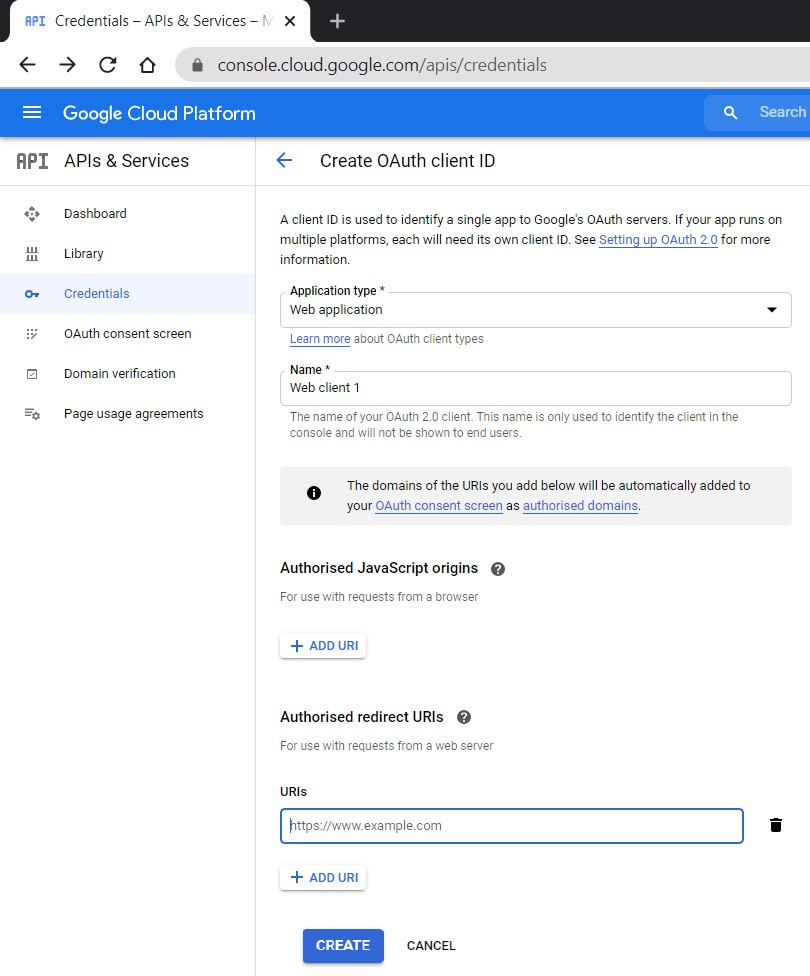Open a new browser tab
Image resolution: width=810 pixels, height=976 pixels.
click(x=337, y=21)
